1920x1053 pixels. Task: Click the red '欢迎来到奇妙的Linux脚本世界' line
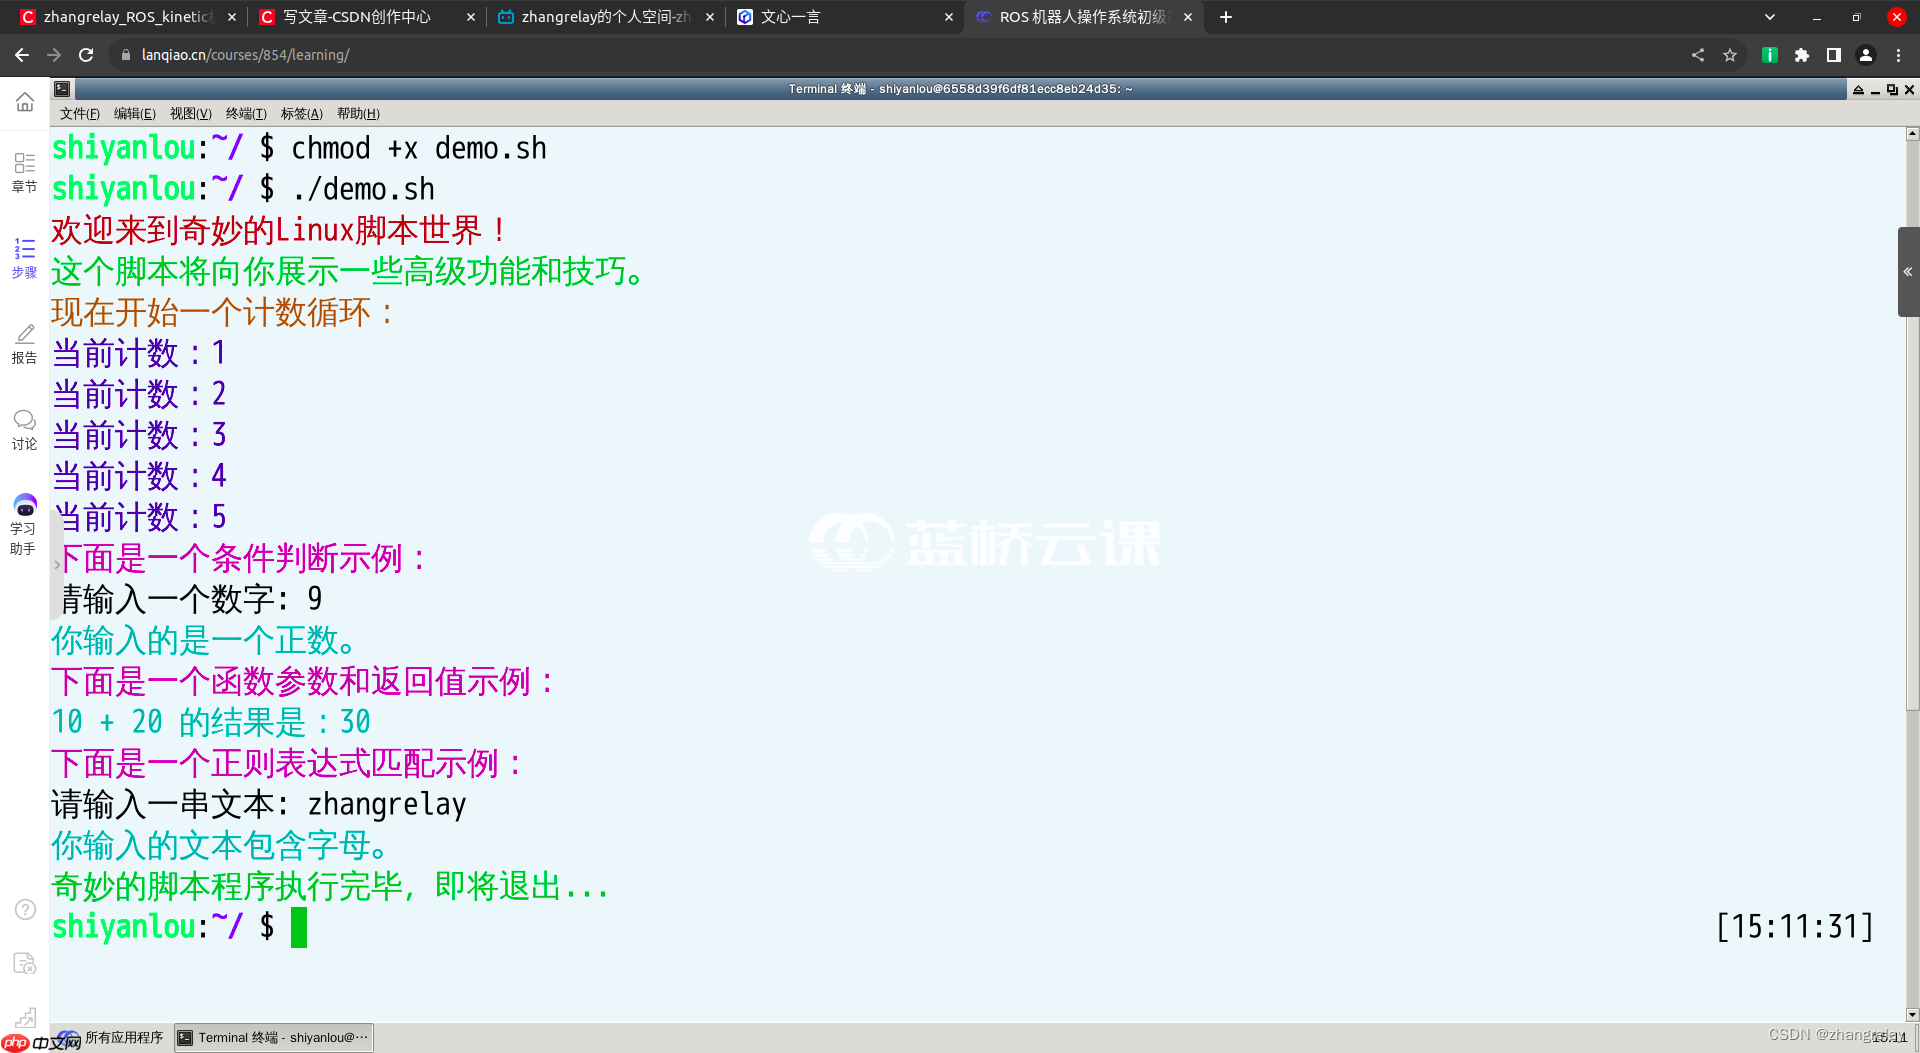[281, 230]
